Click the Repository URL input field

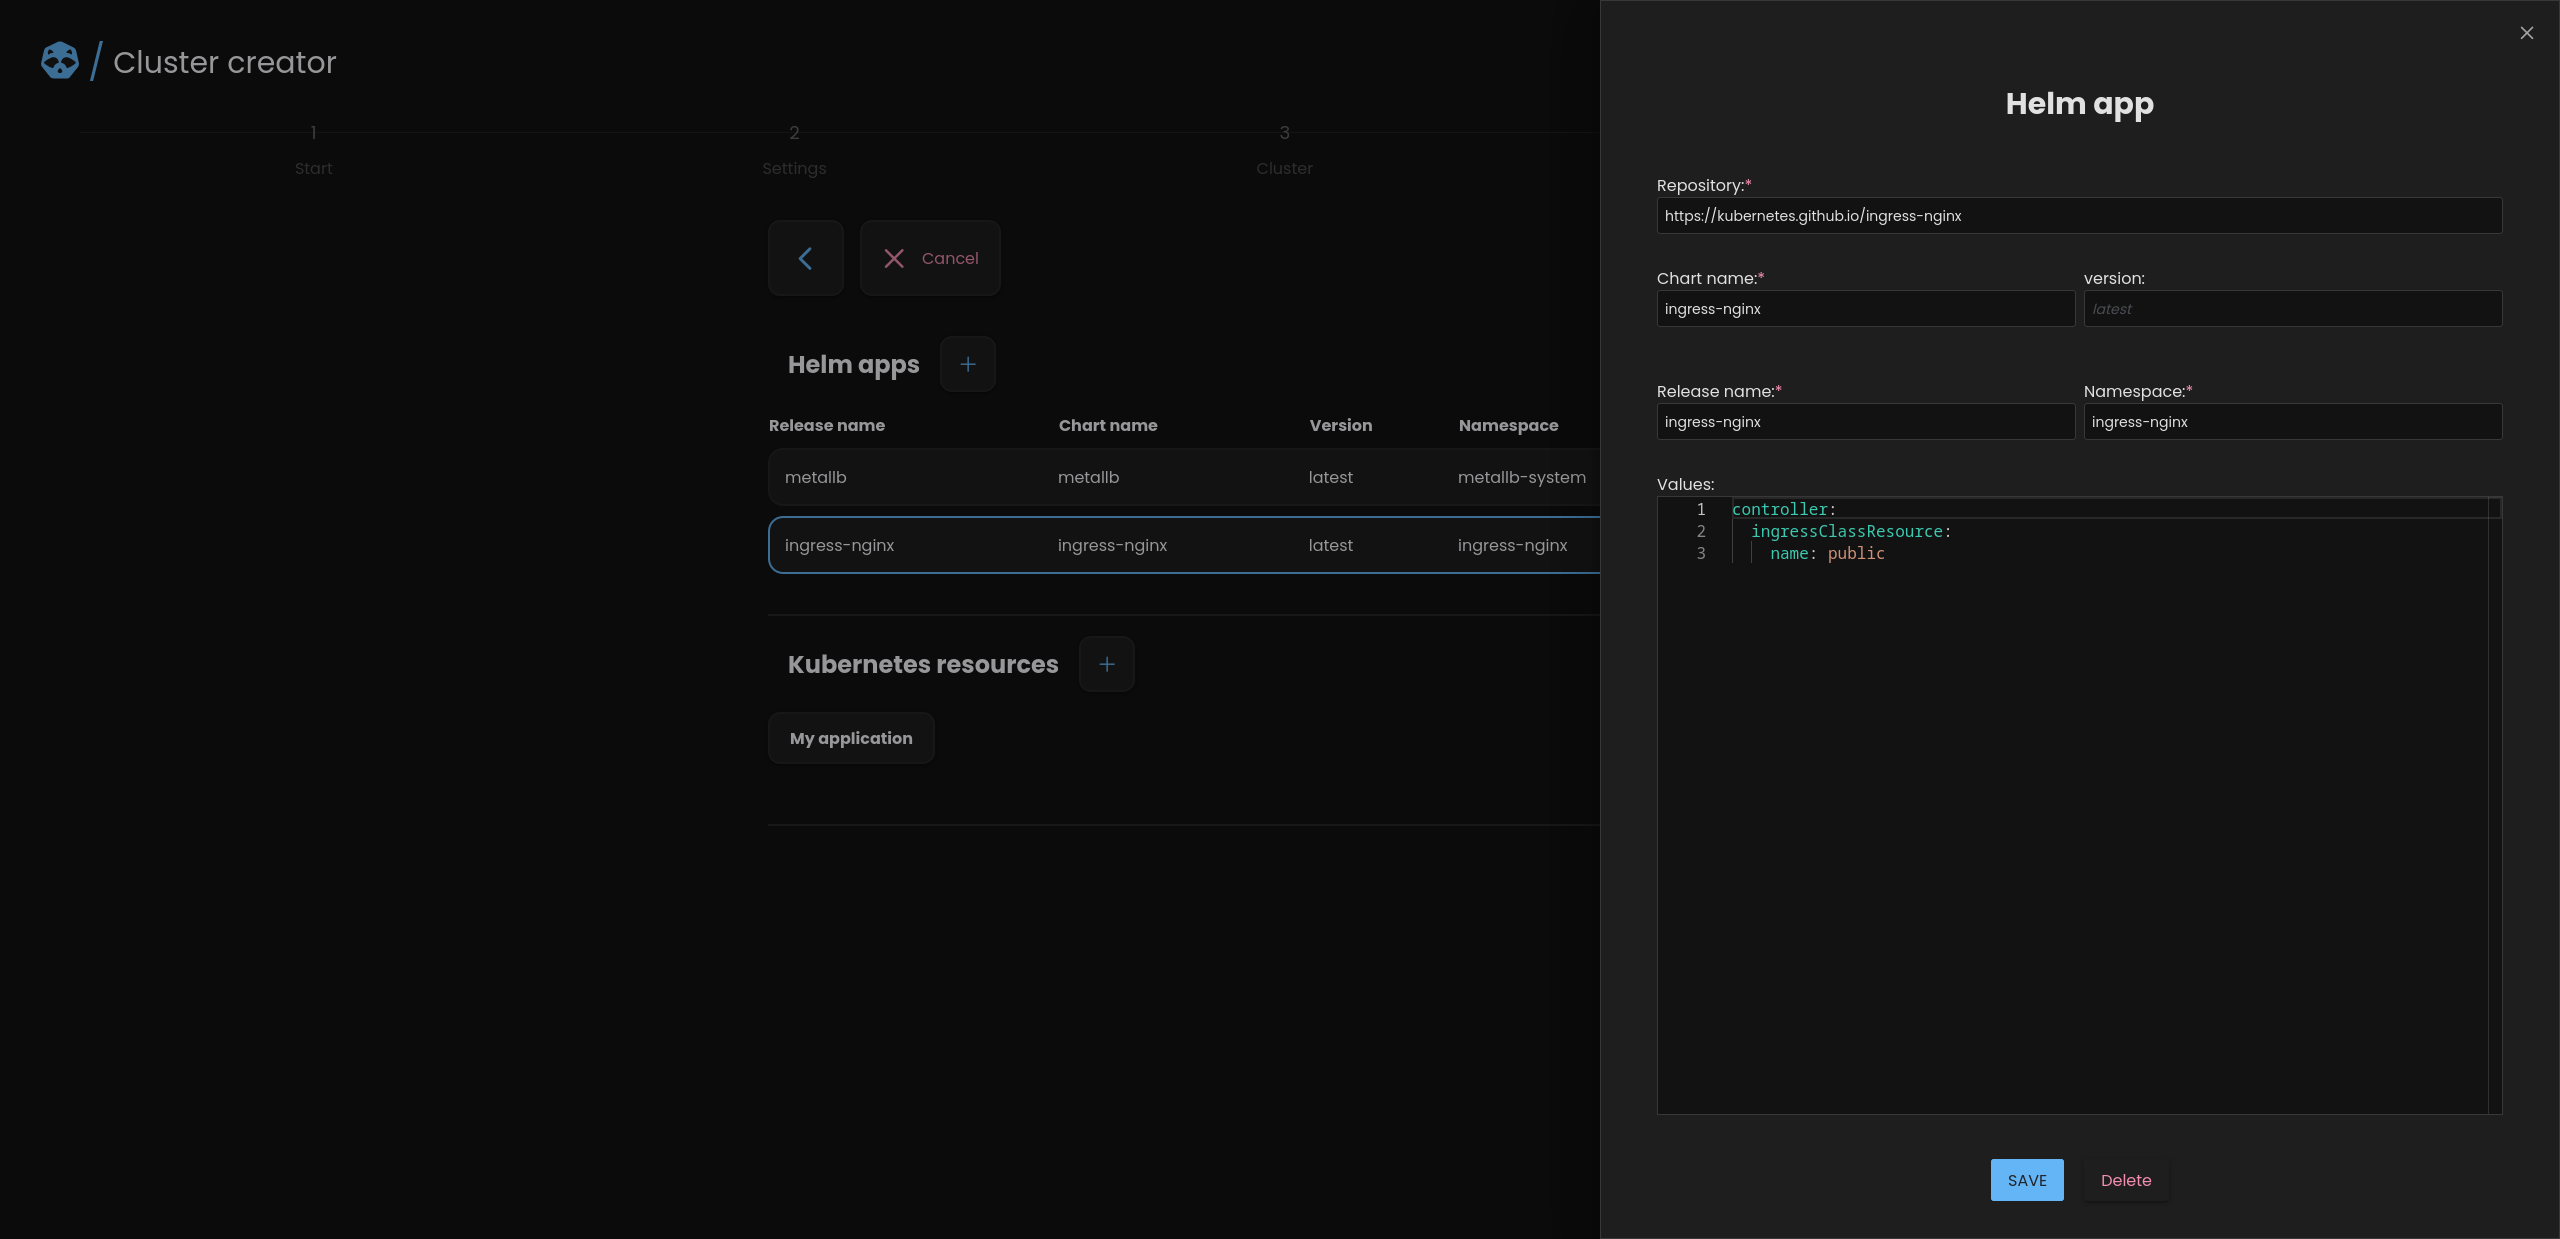click(2078, 216)
